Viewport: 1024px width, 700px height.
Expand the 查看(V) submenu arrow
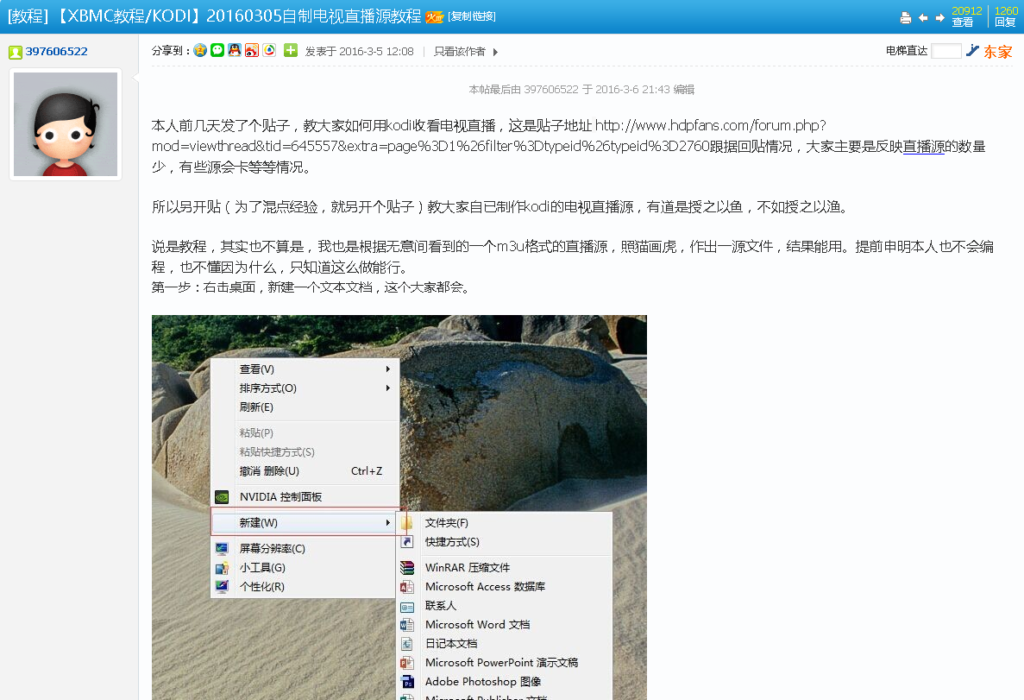(x=387, y=369)
